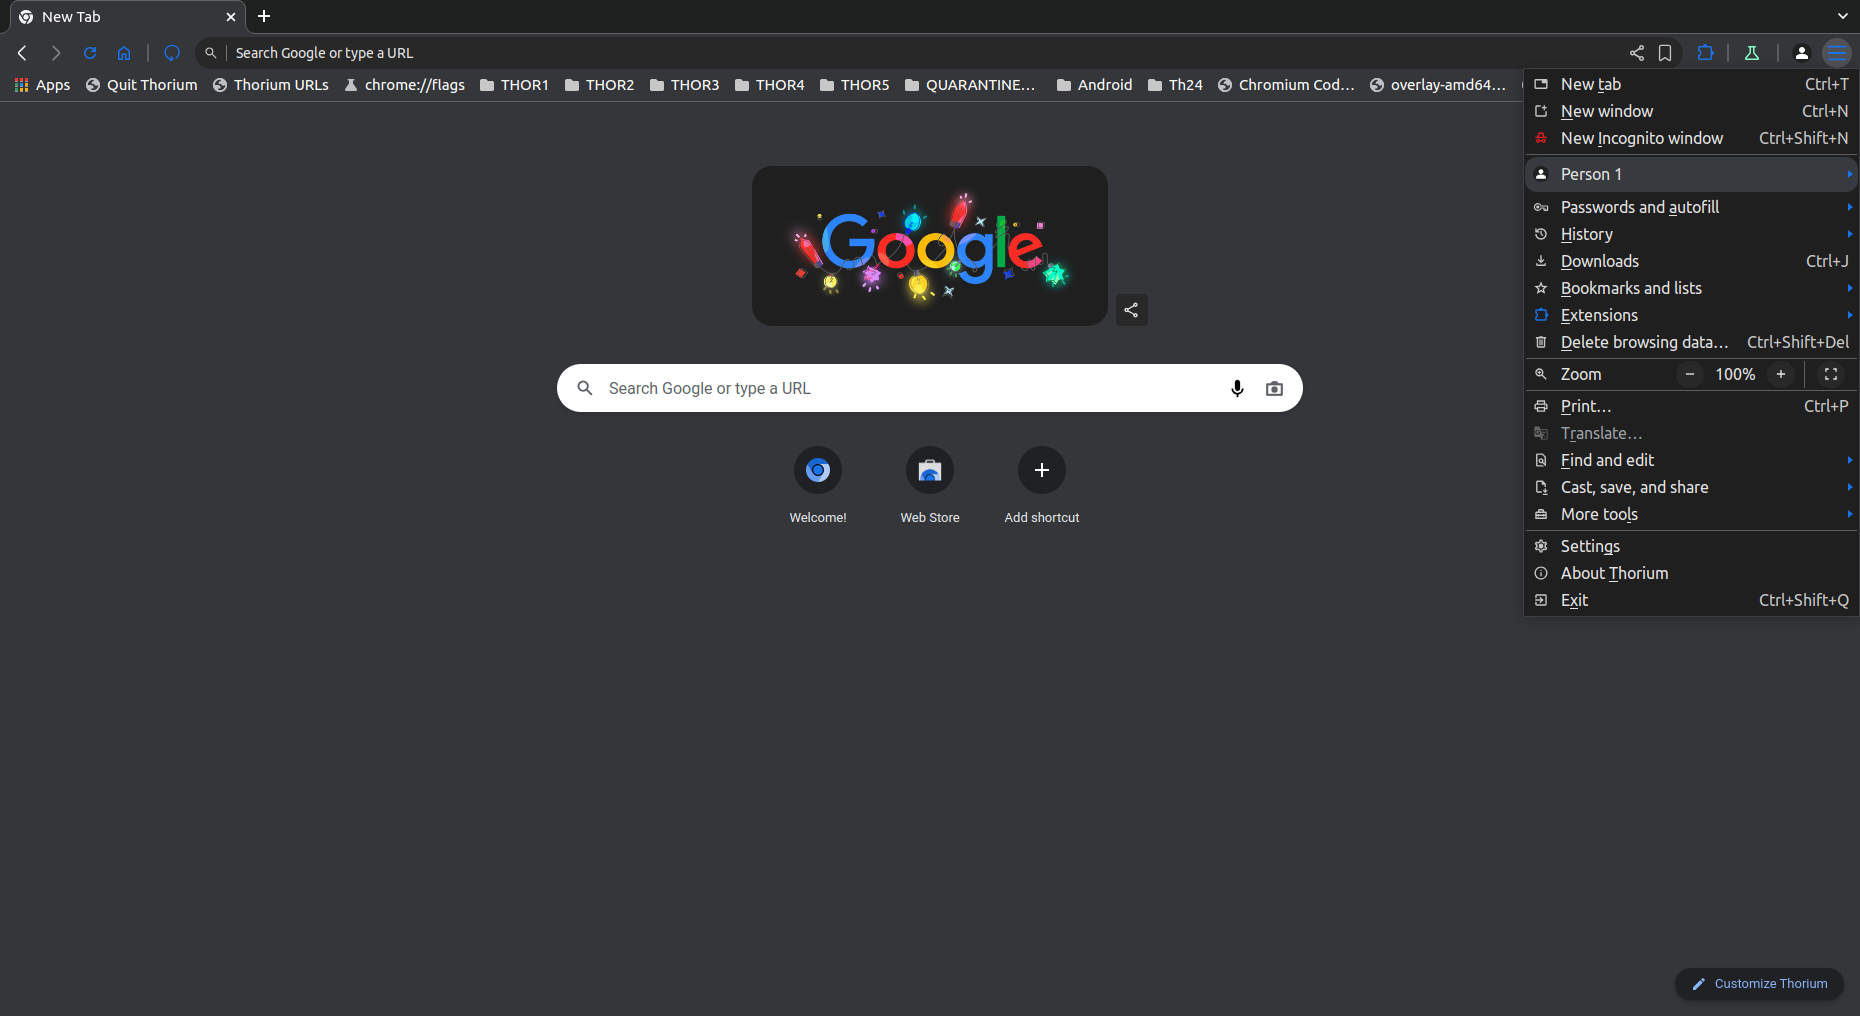Close the New Tab tab
Image resolution: width=1860 pixels, height=1016 pixels.
(231, 17)
